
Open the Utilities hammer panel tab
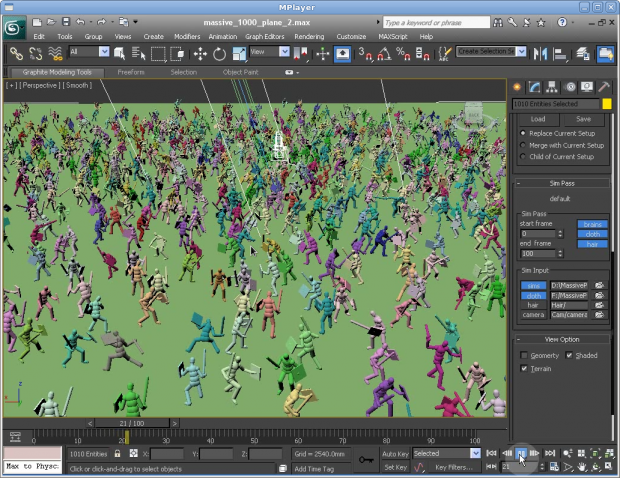tap(604, 87)
